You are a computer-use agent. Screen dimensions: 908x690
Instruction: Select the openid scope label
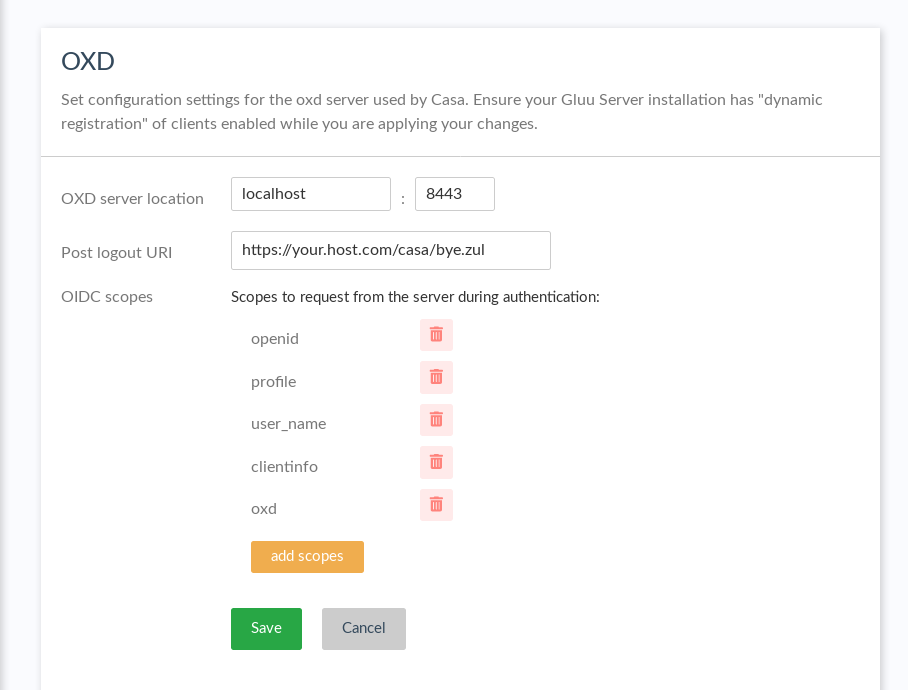[x=275, y=339]
